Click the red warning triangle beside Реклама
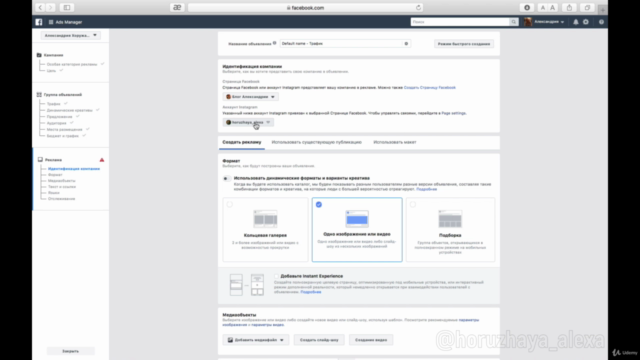This screenshot has height=360, width=640. pyautogui.click(x=102, y=160)
